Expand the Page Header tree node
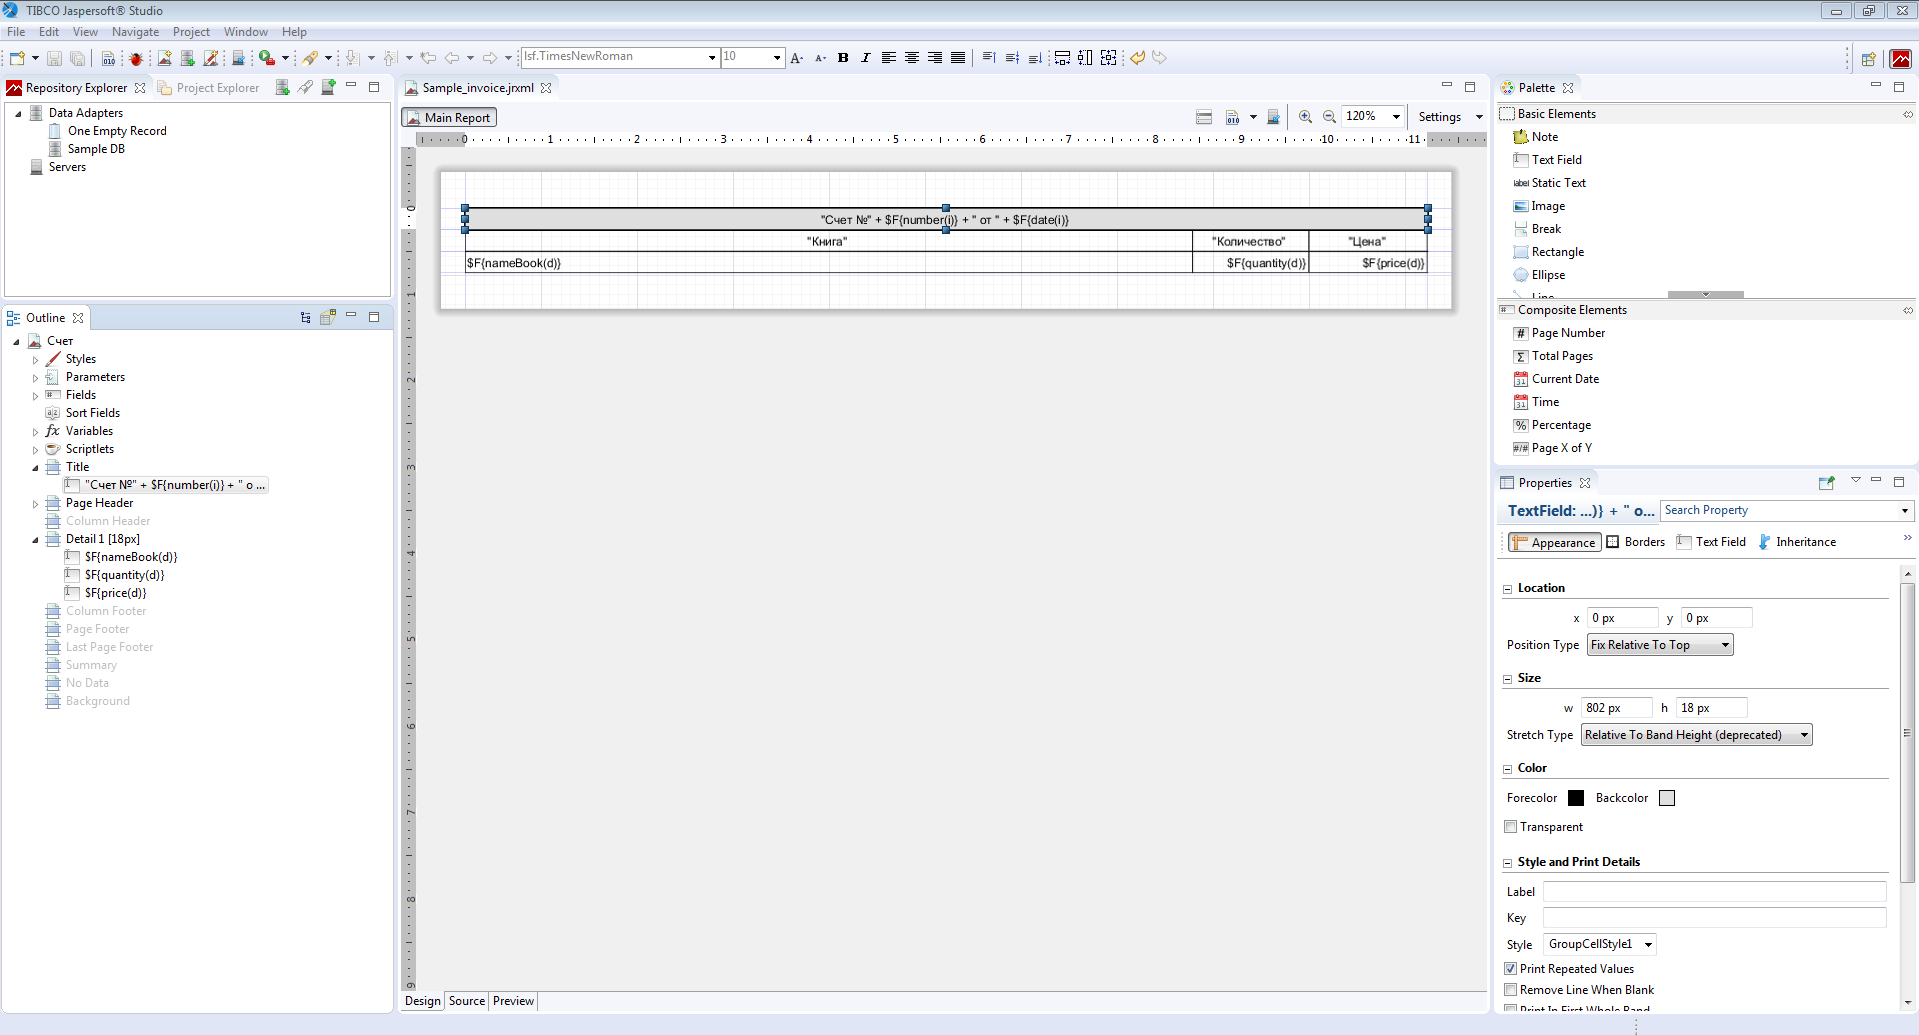Image resolution: width=1919 pixels, height=1035 pixels. tap(36, 504)
